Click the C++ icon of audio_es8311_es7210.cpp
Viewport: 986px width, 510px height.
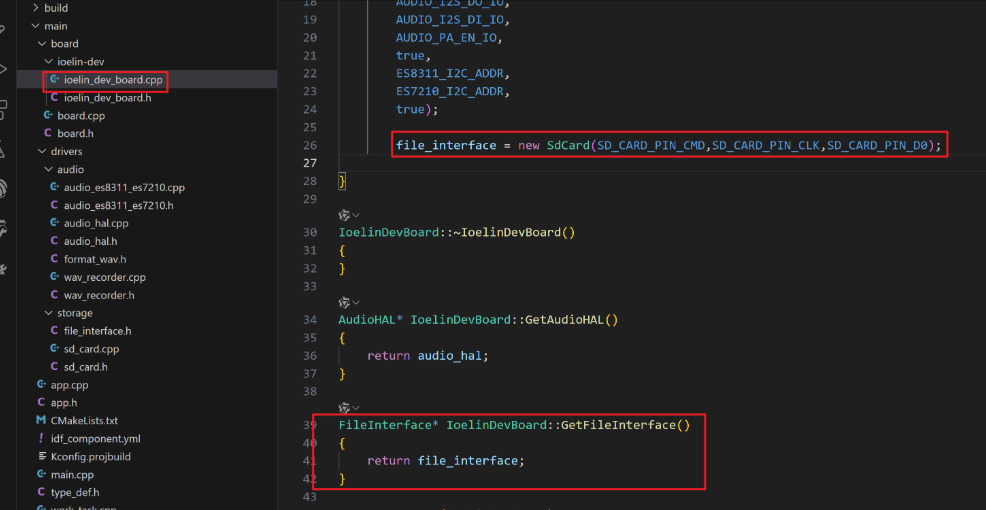pos(54,187)
